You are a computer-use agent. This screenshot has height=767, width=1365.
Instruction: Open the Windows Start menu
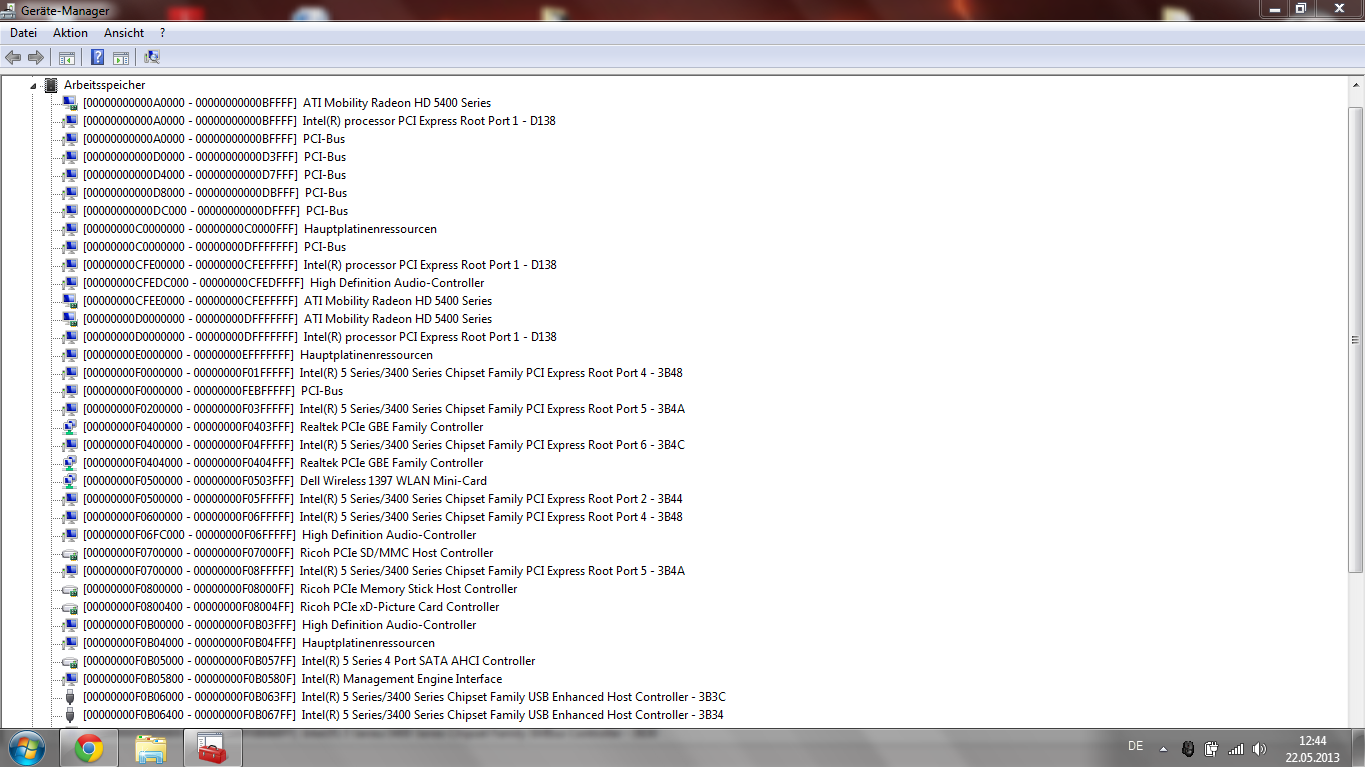pos(27,747)
